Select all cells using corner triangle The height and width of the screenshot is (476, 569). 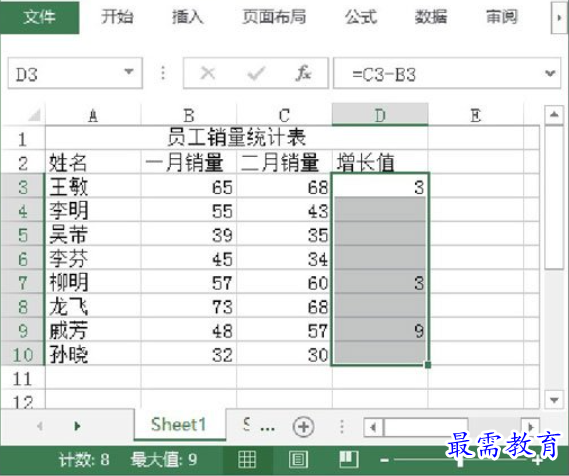pos(34,115)
